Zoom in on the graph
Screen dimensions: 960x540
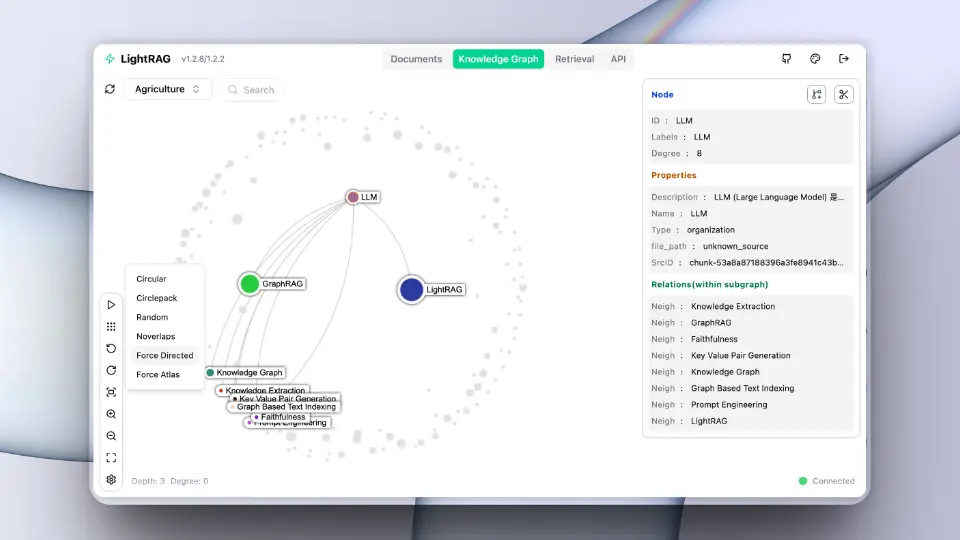(111, 414)
